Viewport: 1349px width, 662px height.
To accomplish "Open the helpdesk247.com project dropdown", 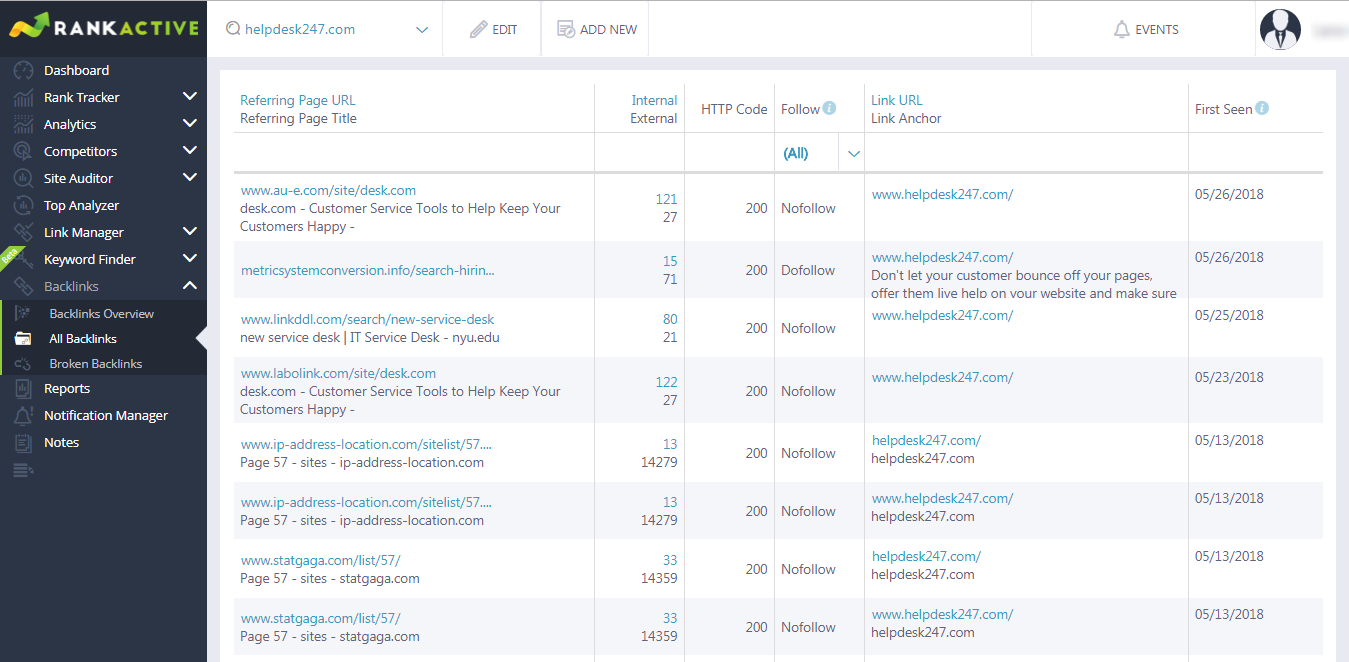I will coord(422,30).
